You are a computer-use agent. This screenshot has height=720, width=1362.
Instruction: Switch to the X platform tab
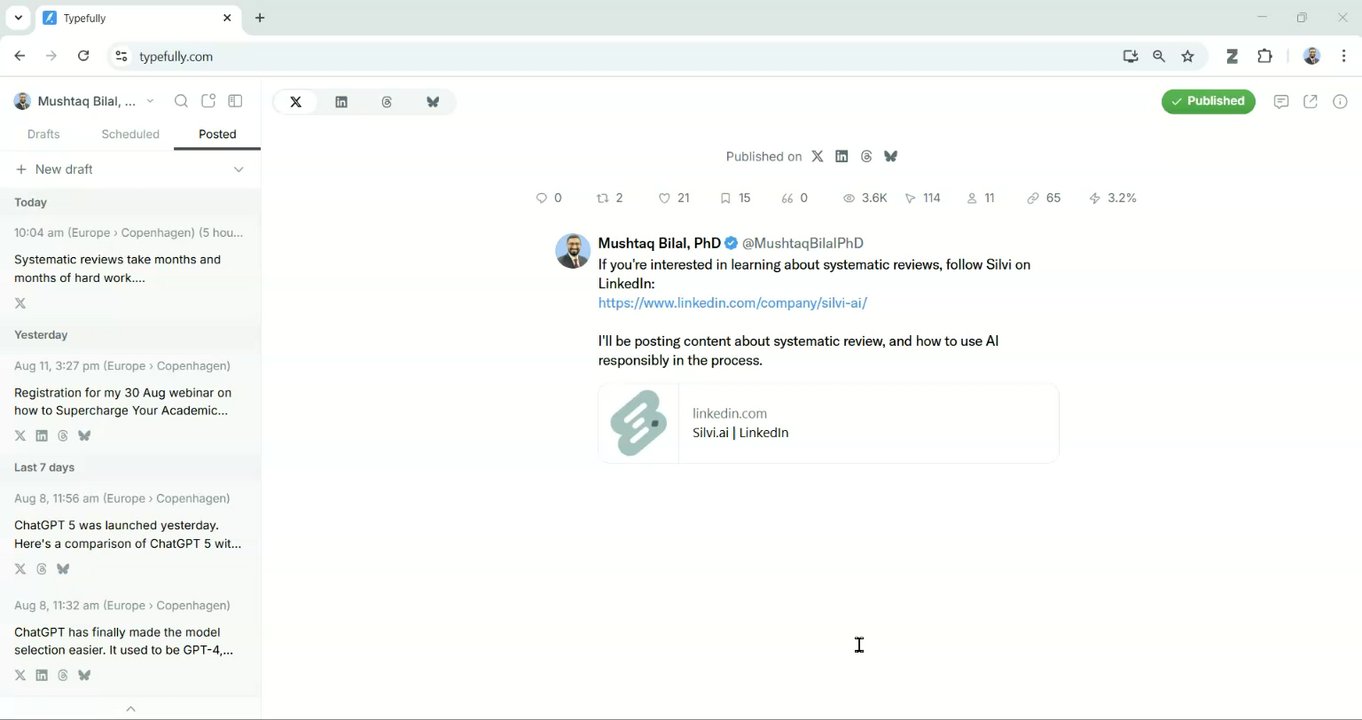tap(296, 102)
